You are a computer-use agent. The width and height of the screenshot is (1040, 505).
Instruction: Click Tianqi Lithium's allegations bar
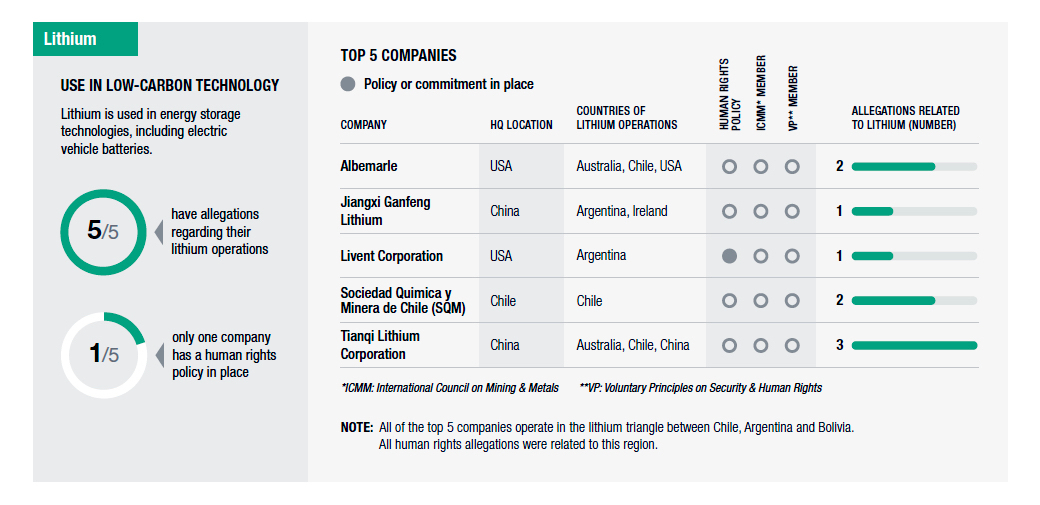tap(914, 345)
